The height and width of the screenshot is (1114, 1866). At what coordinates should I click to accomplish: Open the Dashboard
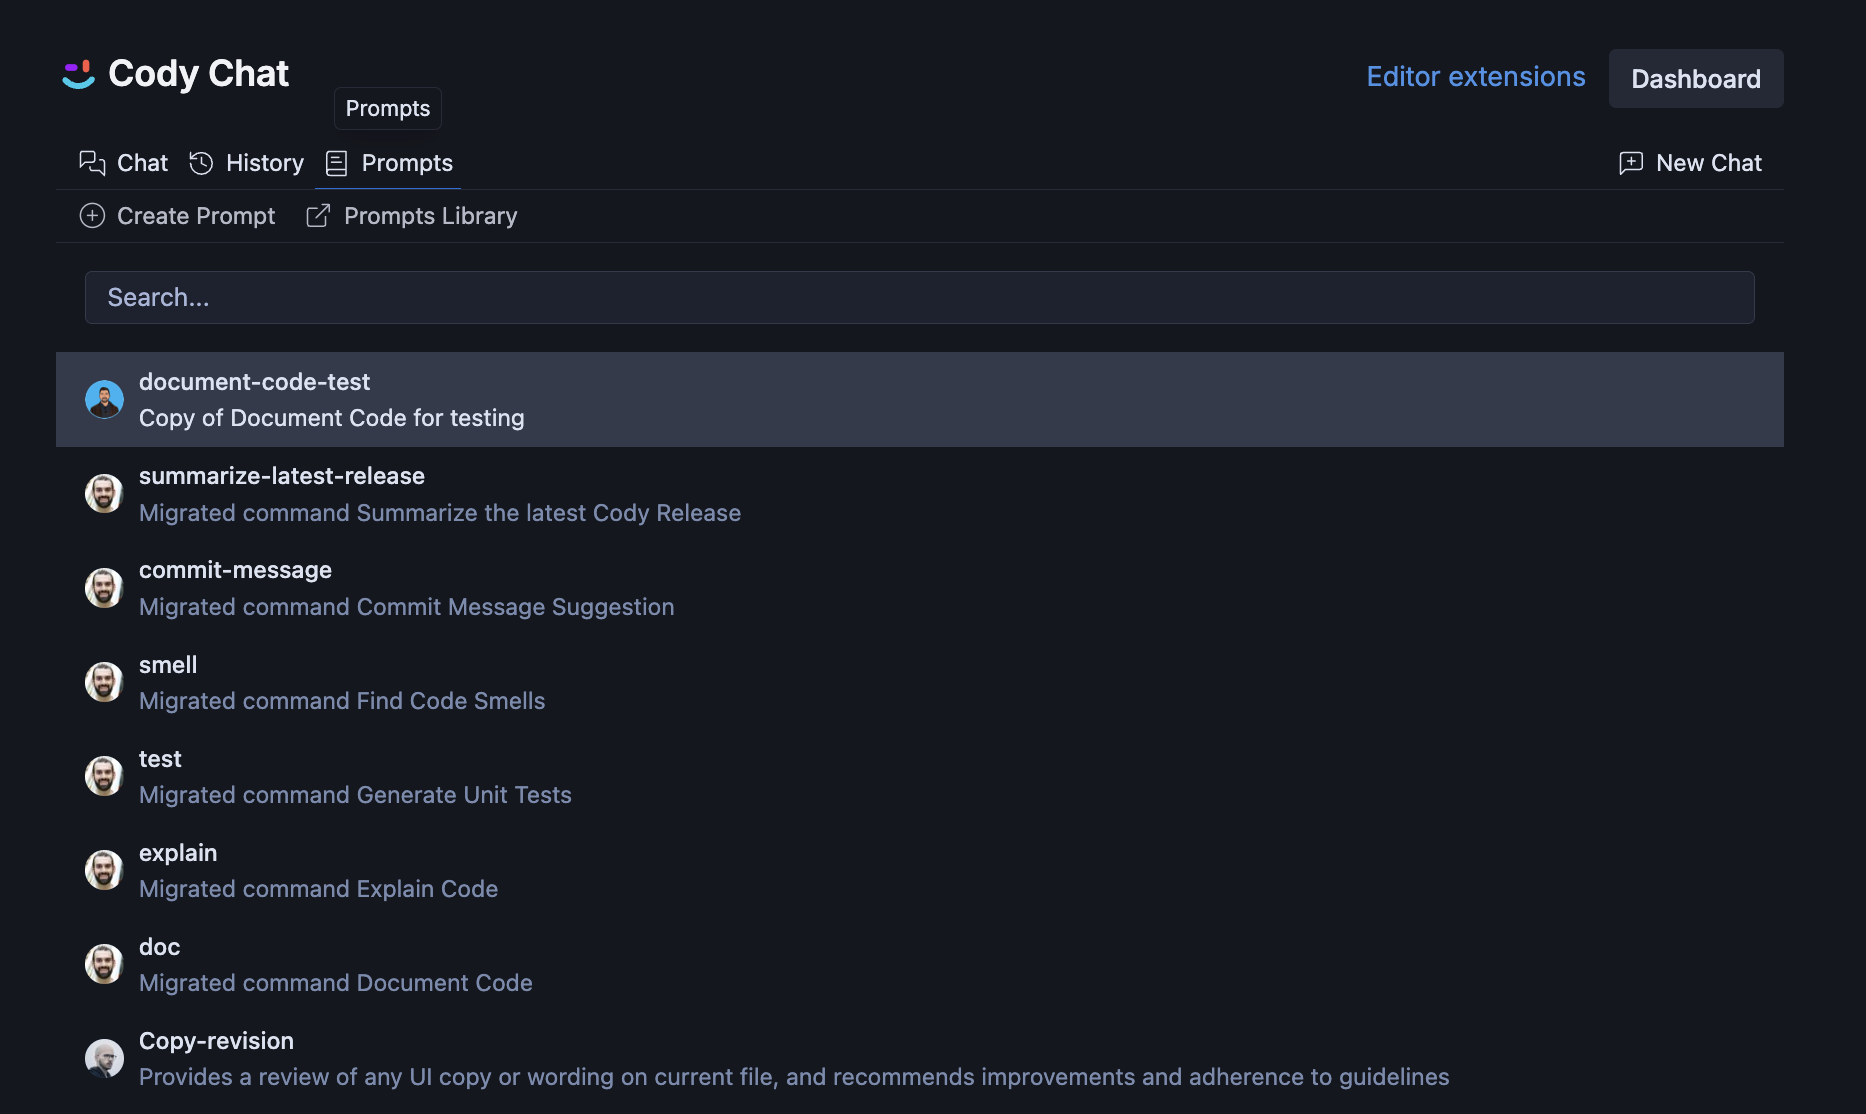1696,79
